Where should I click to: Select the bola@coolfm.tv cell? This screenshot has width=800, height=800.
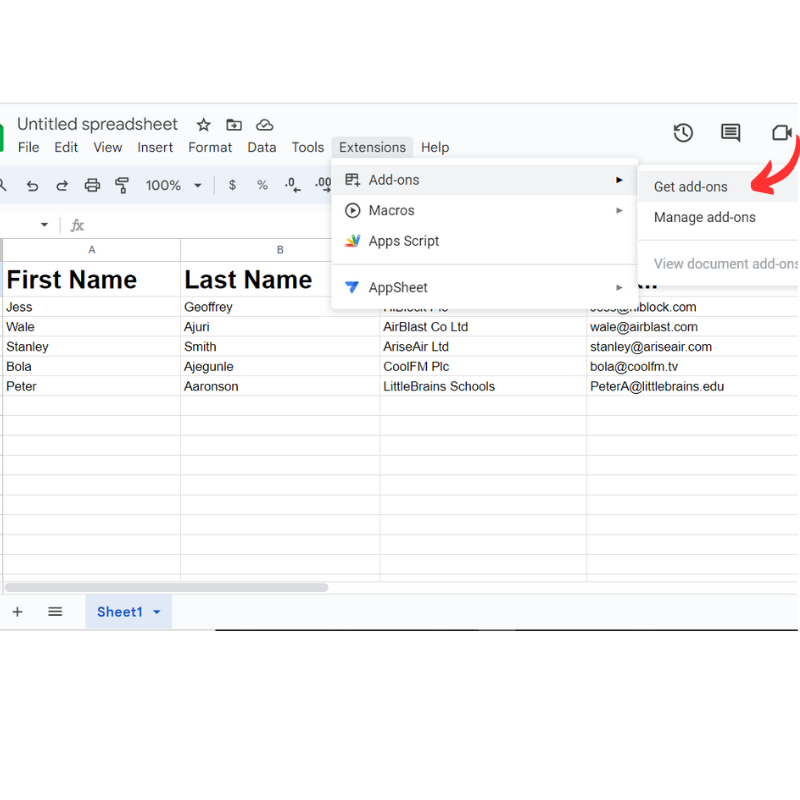coord(692,367)
